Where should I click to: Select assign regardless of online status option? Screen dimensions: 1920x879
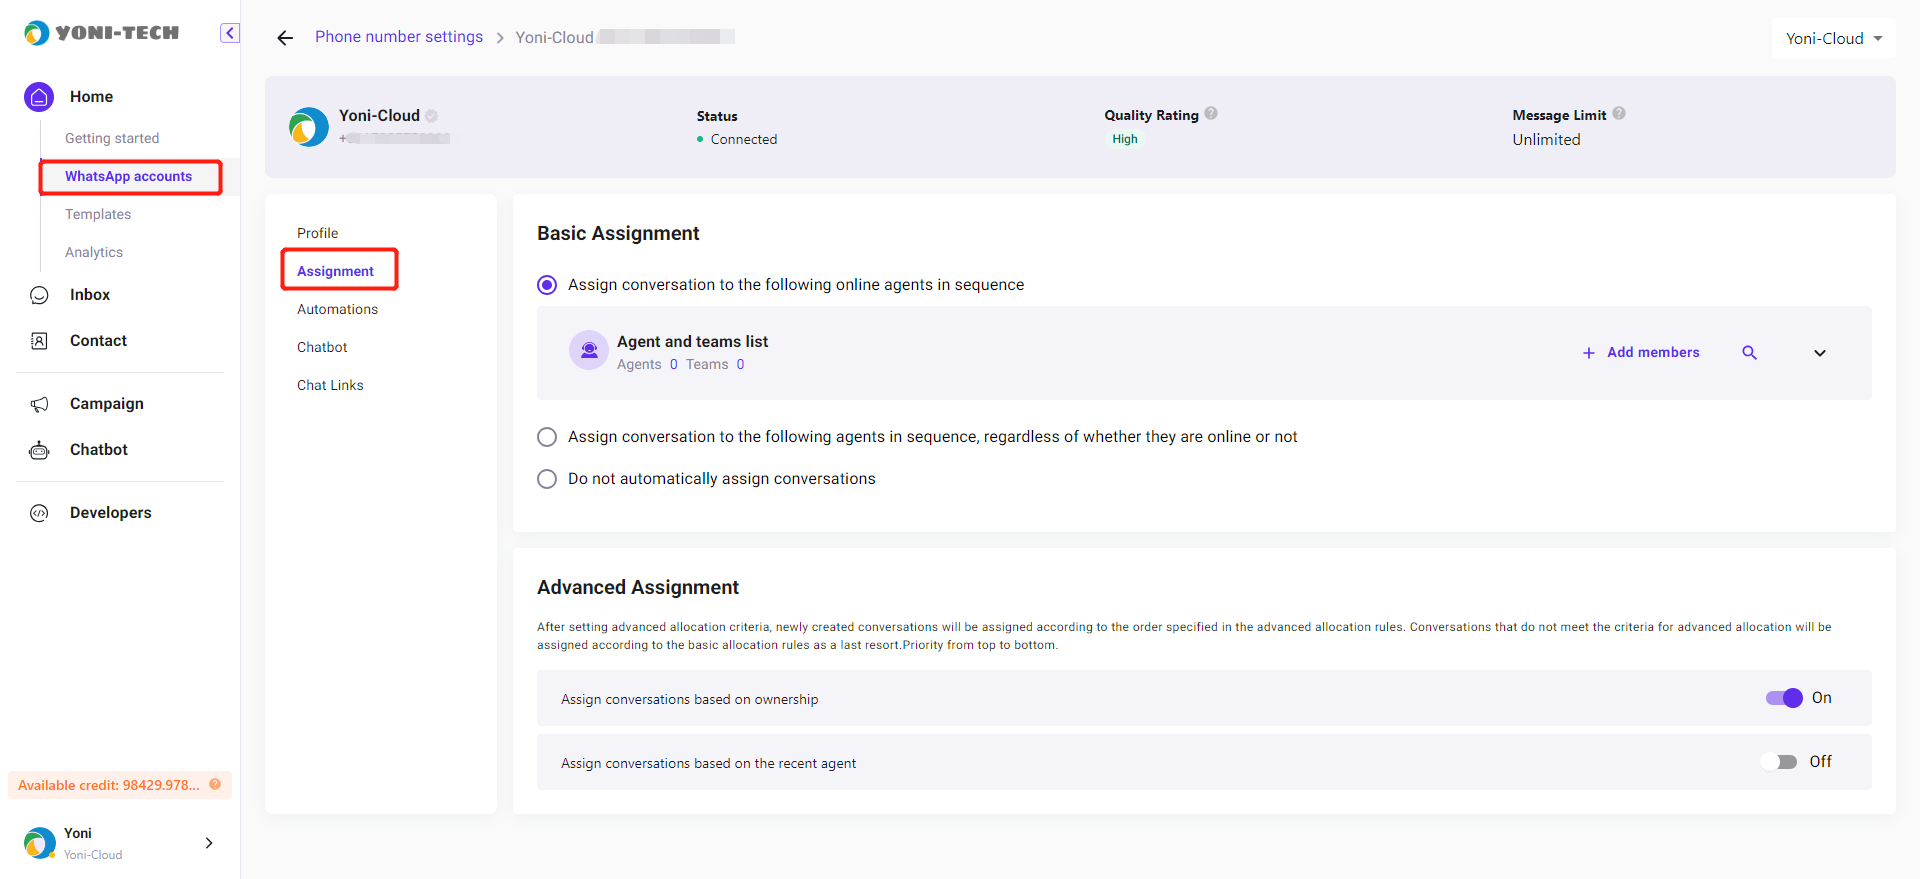pyautogui.click(x=547, y=437)
